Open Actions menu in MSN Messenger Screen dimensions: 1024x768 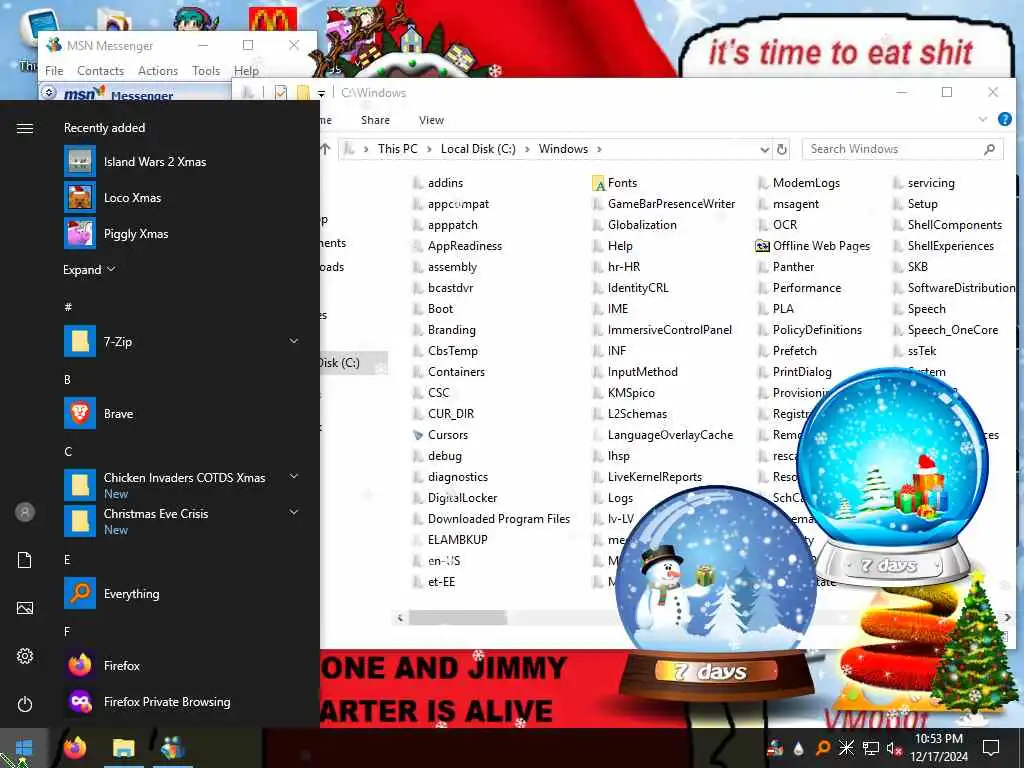pyautogui.click(x=158, y=71)
